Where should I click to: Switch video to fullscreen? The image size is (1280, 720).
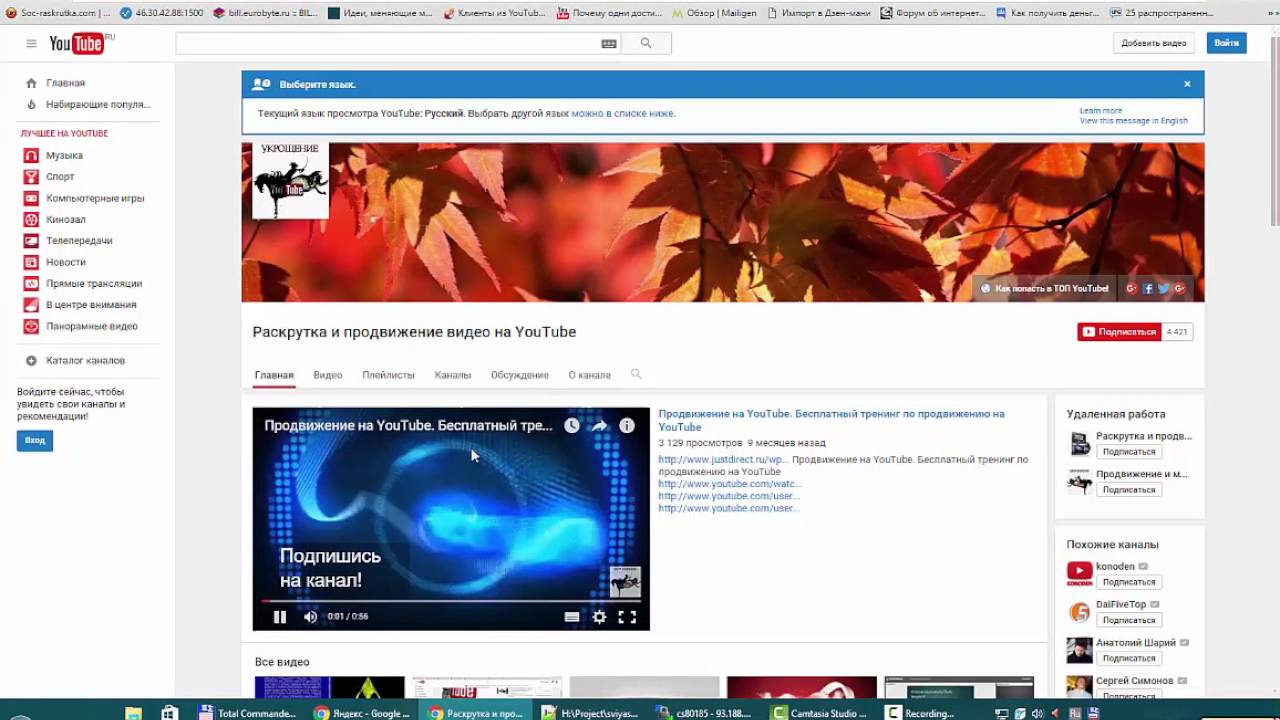point(627,617)
